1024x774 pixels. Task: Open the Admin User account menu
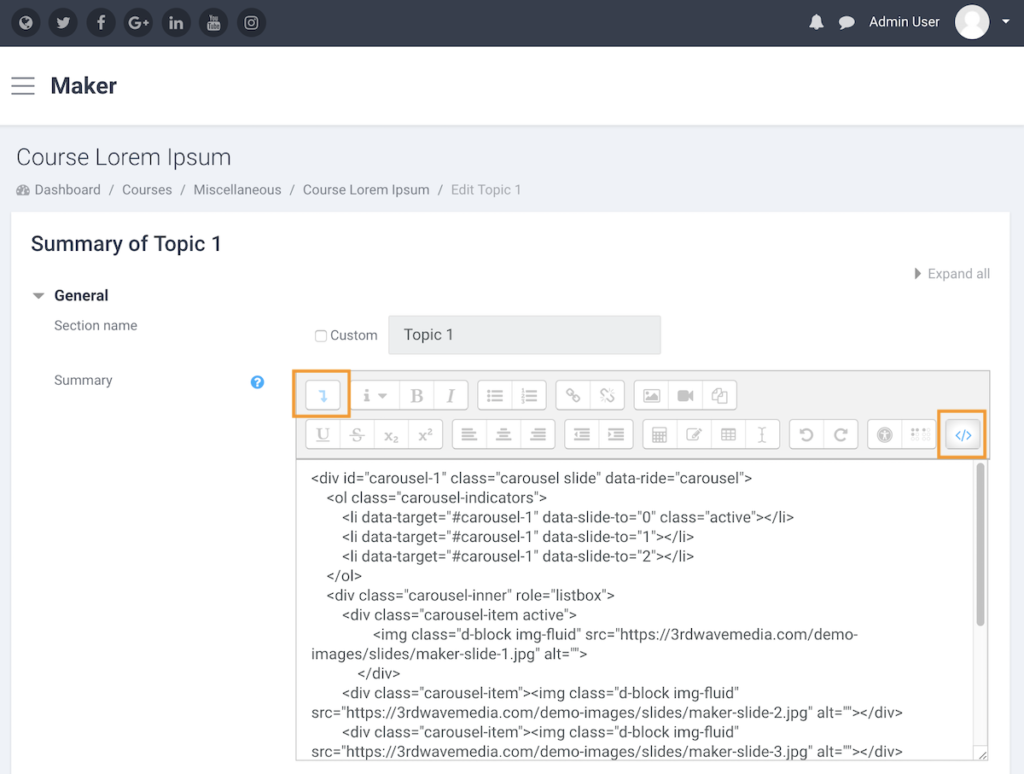point(904,21)
